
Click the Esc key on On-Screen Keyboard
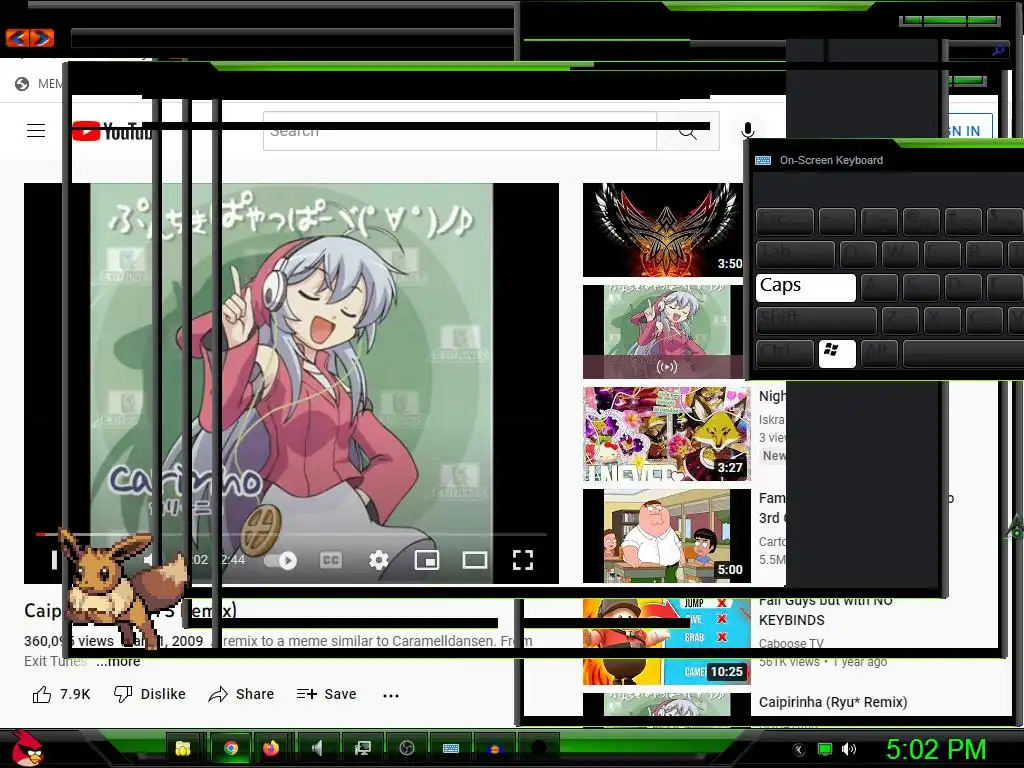coord(784,222)
